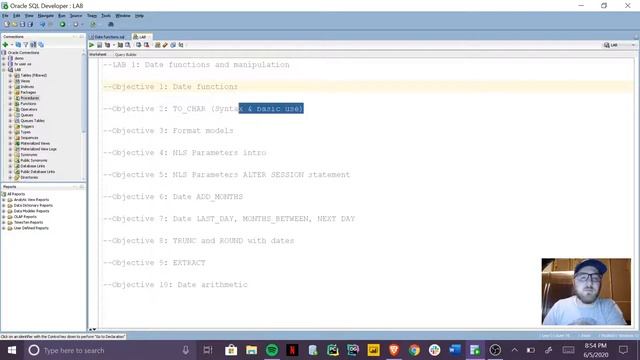Click the filter funnel icon in Connections

pyautogui.click(x=26, y=44)
